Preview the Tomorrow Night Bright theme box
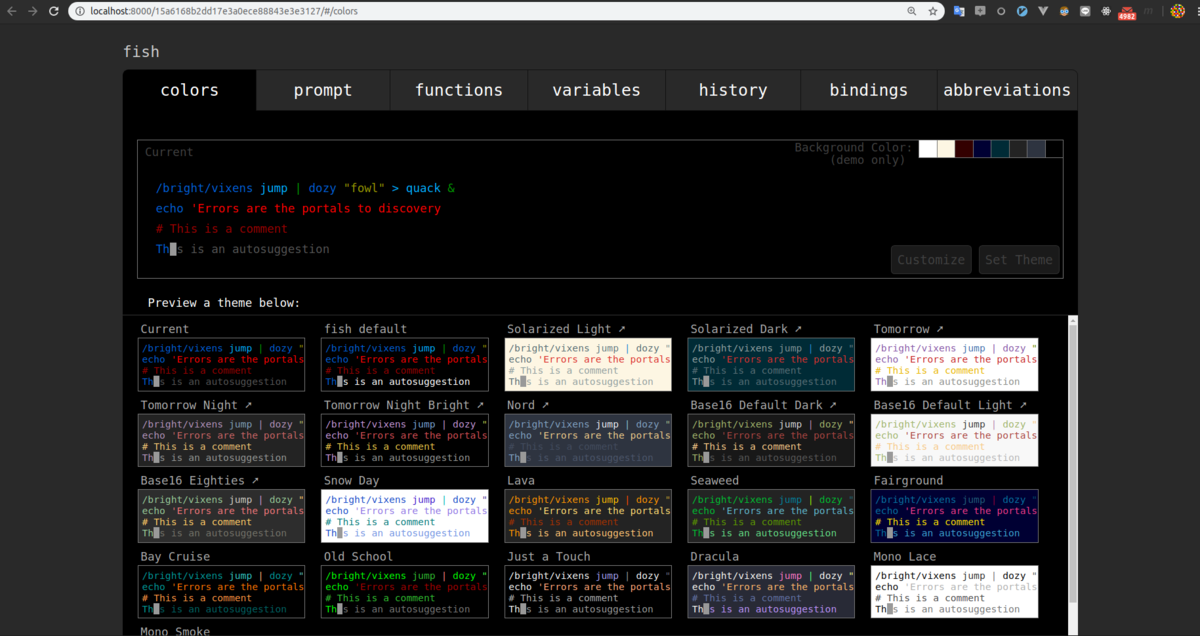Viewport: 1200px width, 636px height. pos(404,440)
